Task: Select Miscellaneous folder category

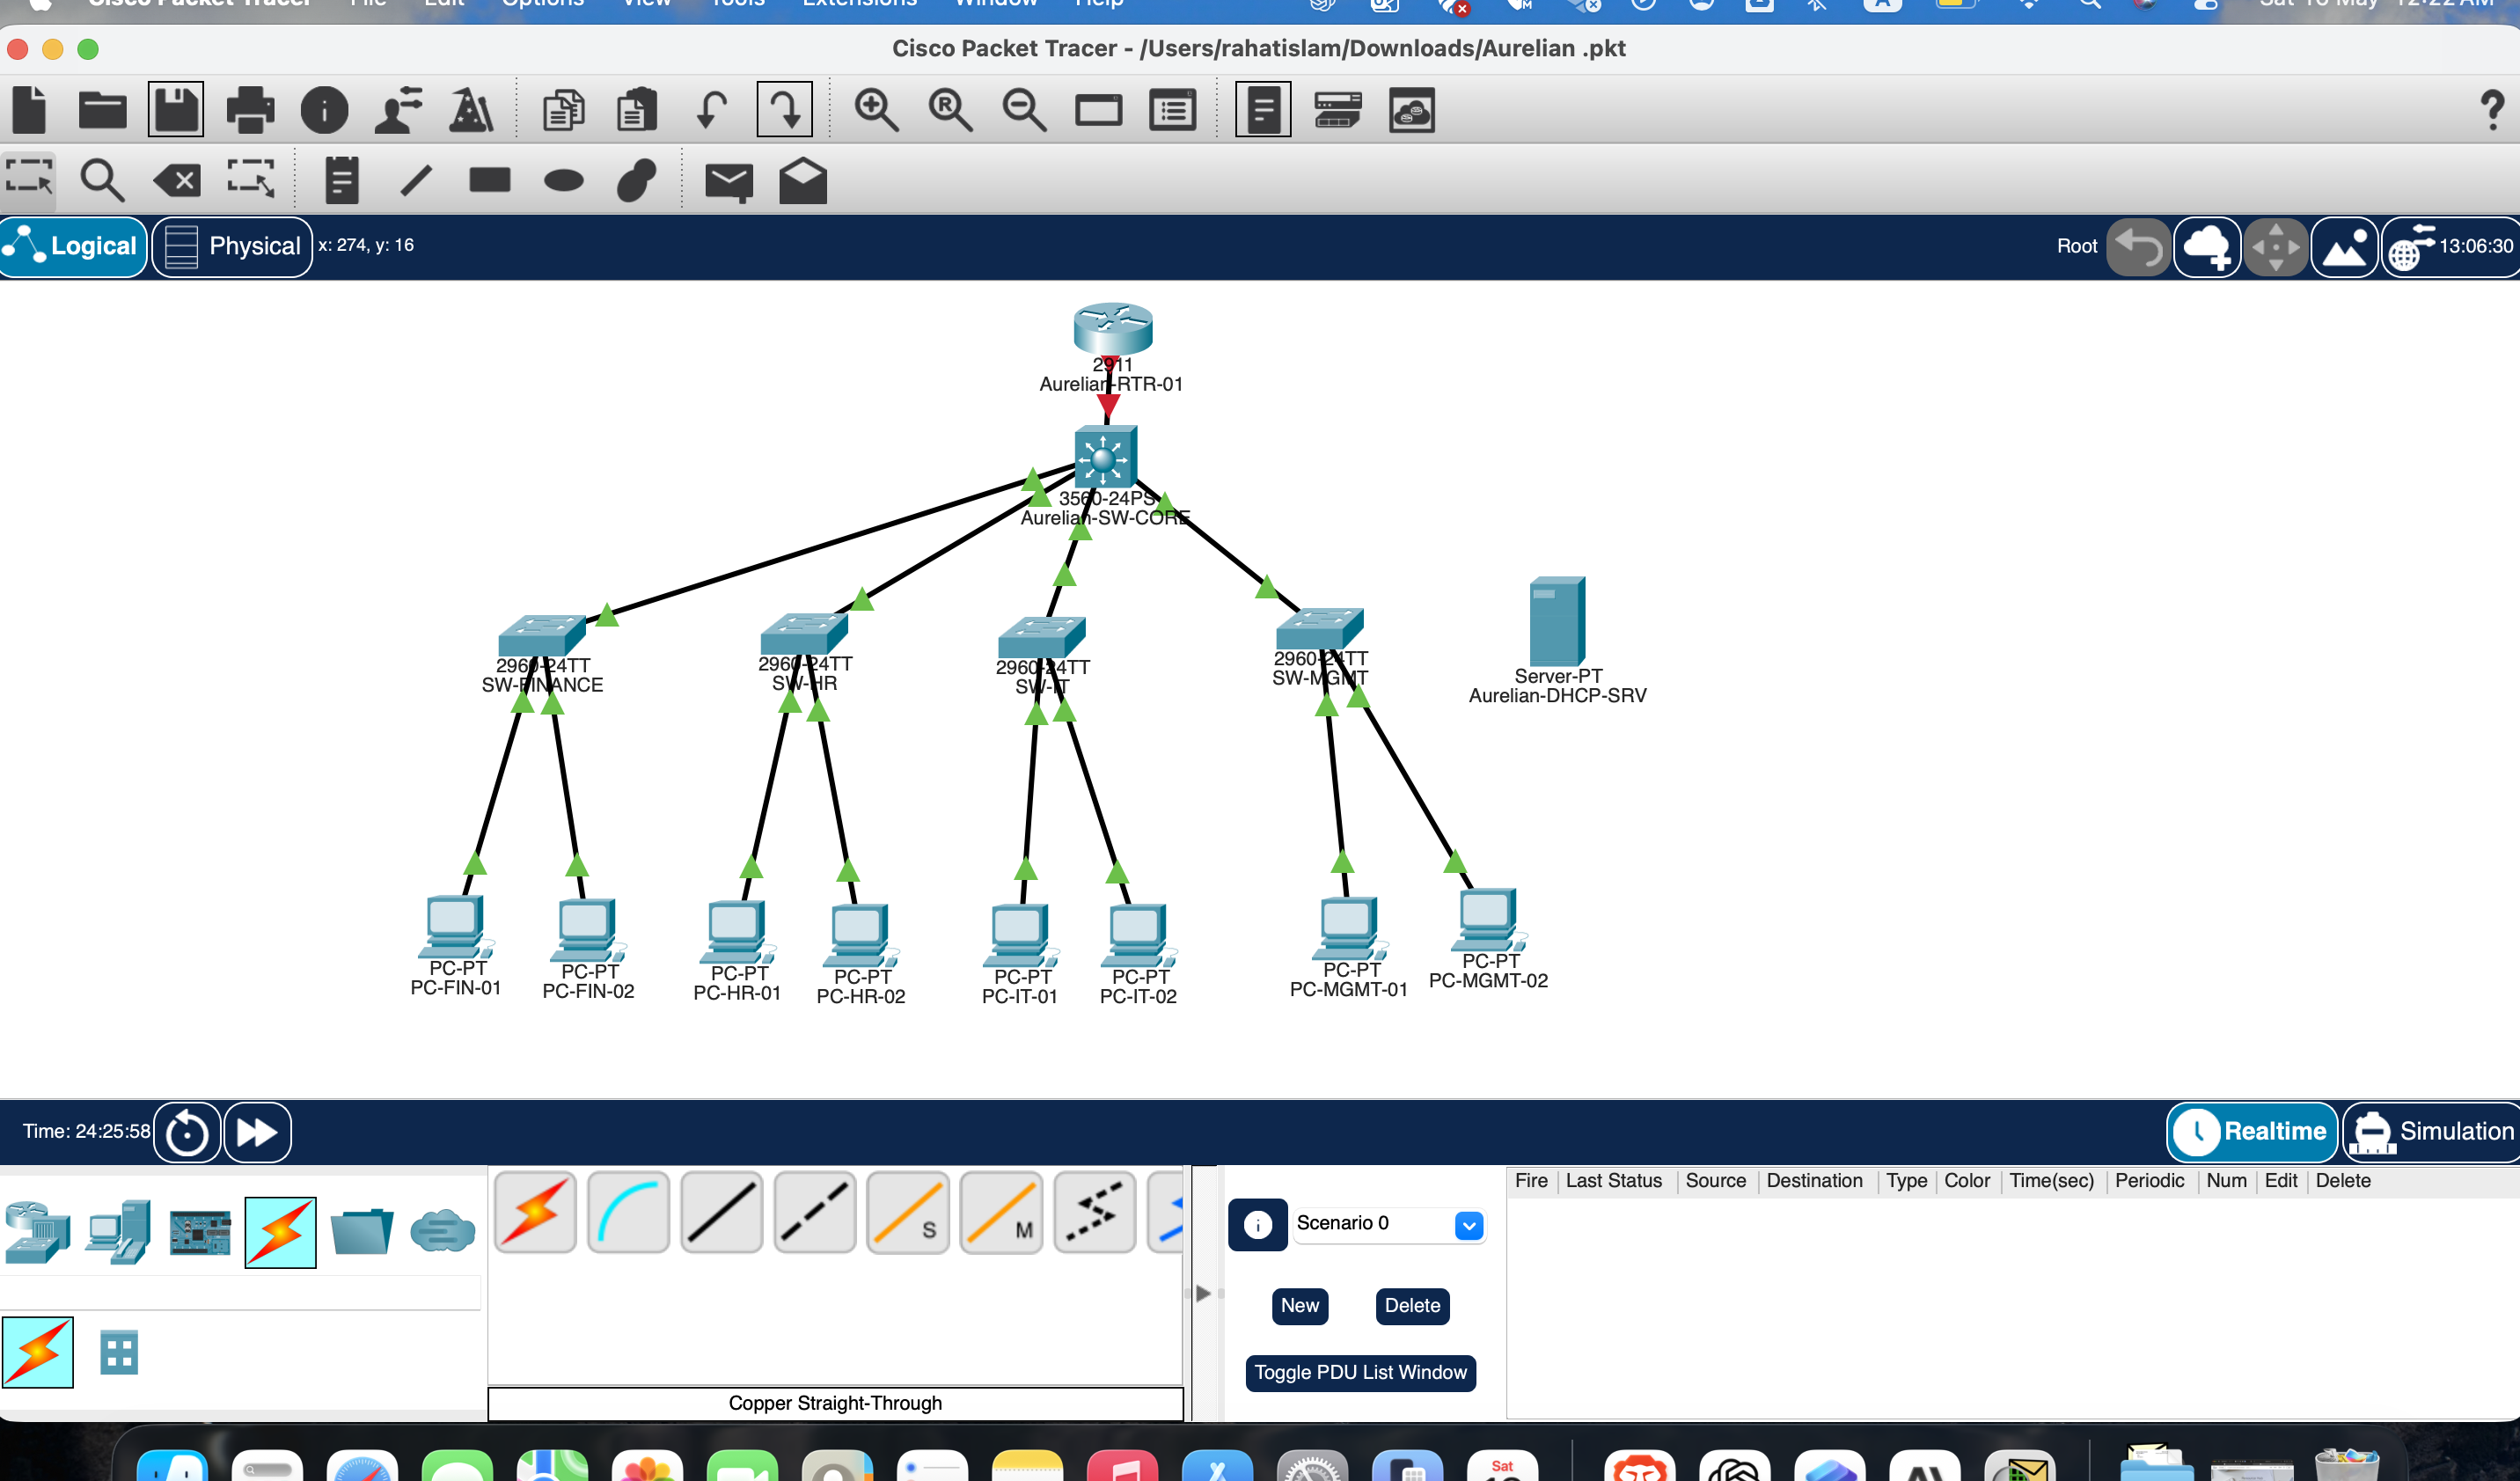Action: (x=362, y=1232)
